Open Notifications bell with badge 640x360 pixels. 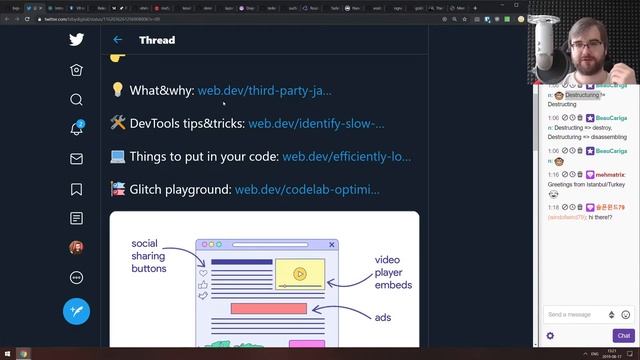pos(77,128)
